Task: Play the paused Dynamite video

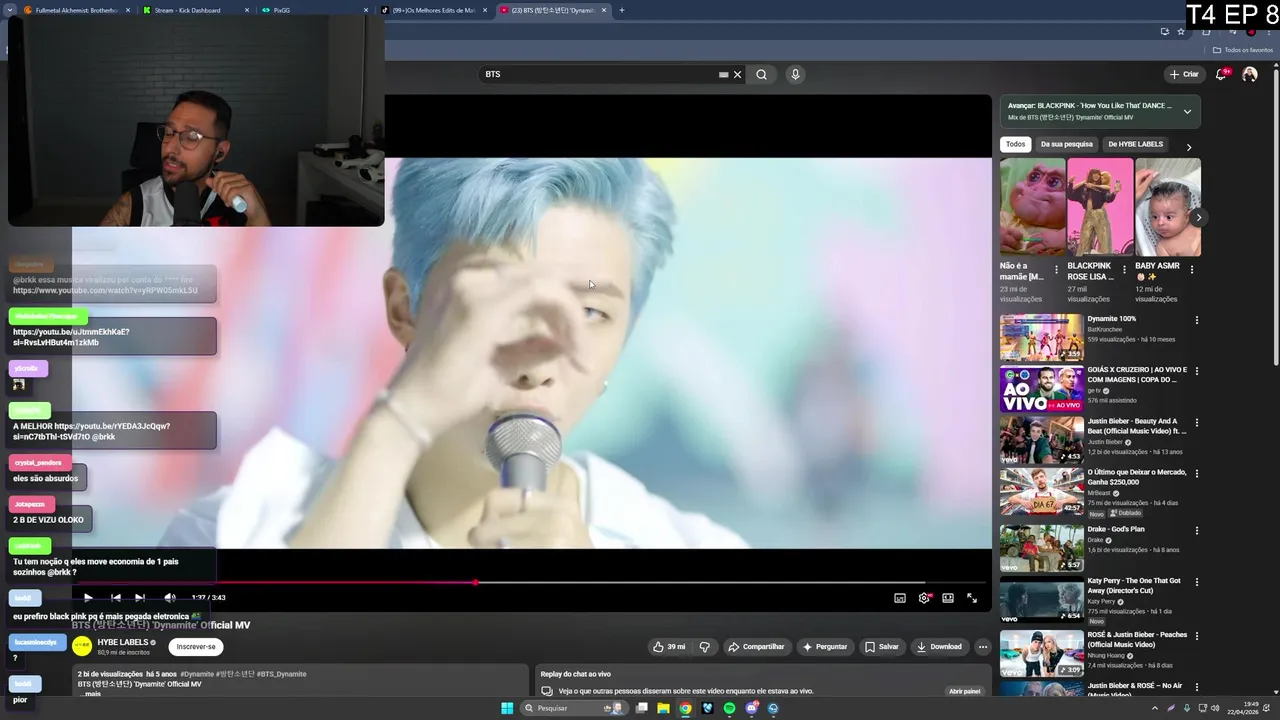Action: (88, 598)
